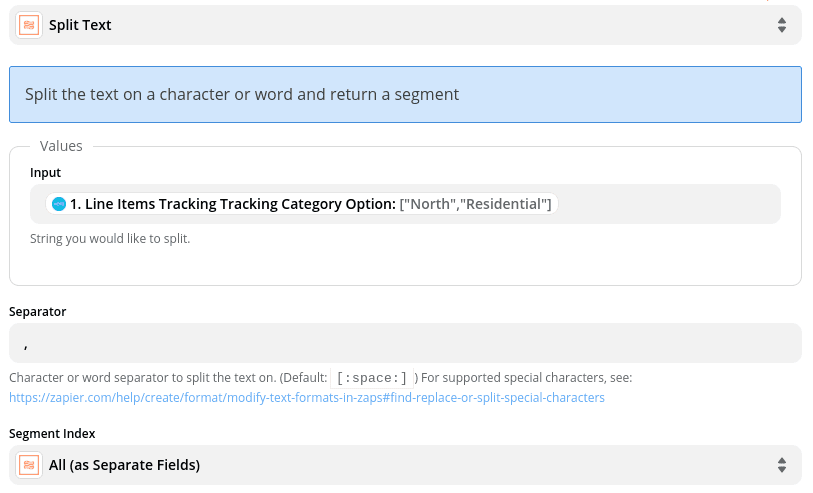This screenshot has height=493, width=813.
Task: Open the Split Text transform dropdown
Action: coord(400,25)
